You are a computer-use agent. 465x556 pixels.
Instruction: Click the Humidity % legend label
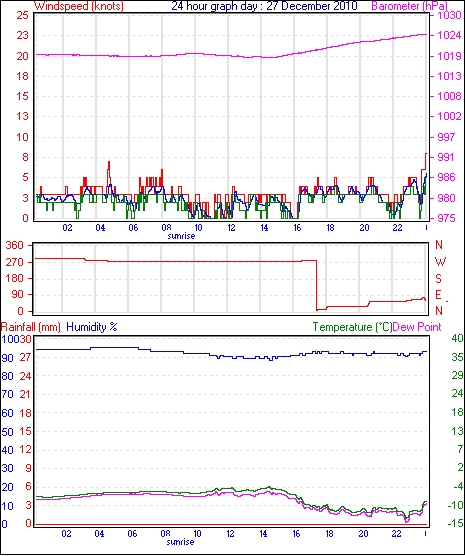pyautogui.click(x=92, y=327)
